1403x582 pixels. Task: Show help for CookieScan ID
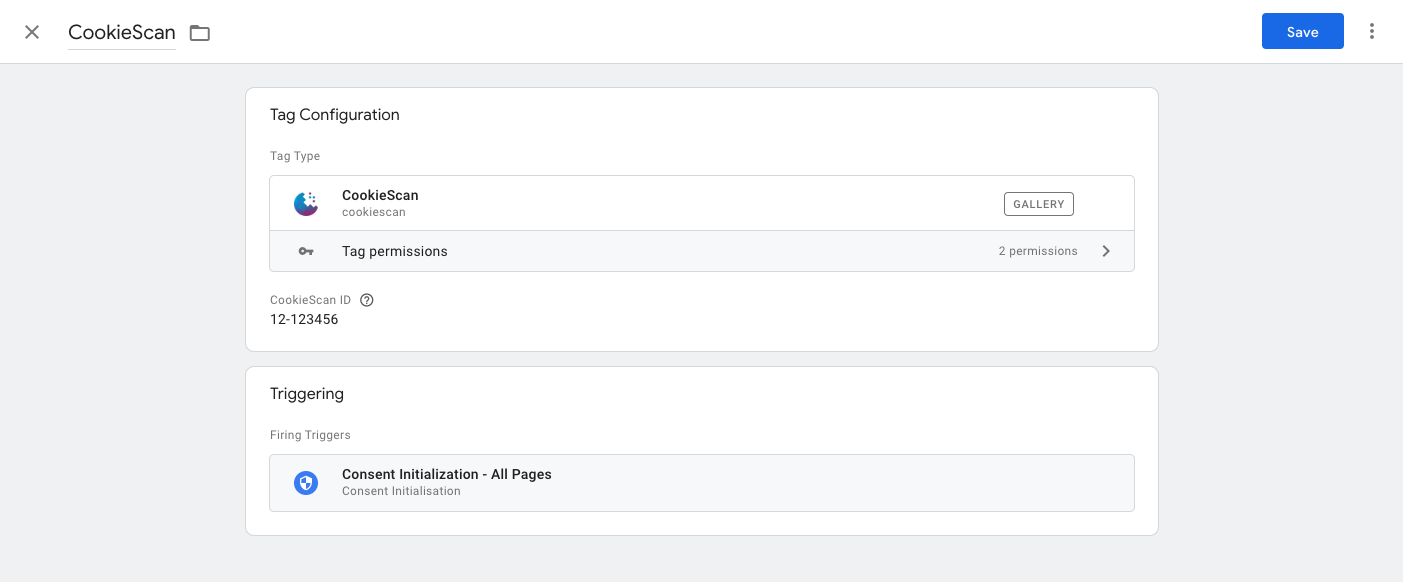pos(367,300)
